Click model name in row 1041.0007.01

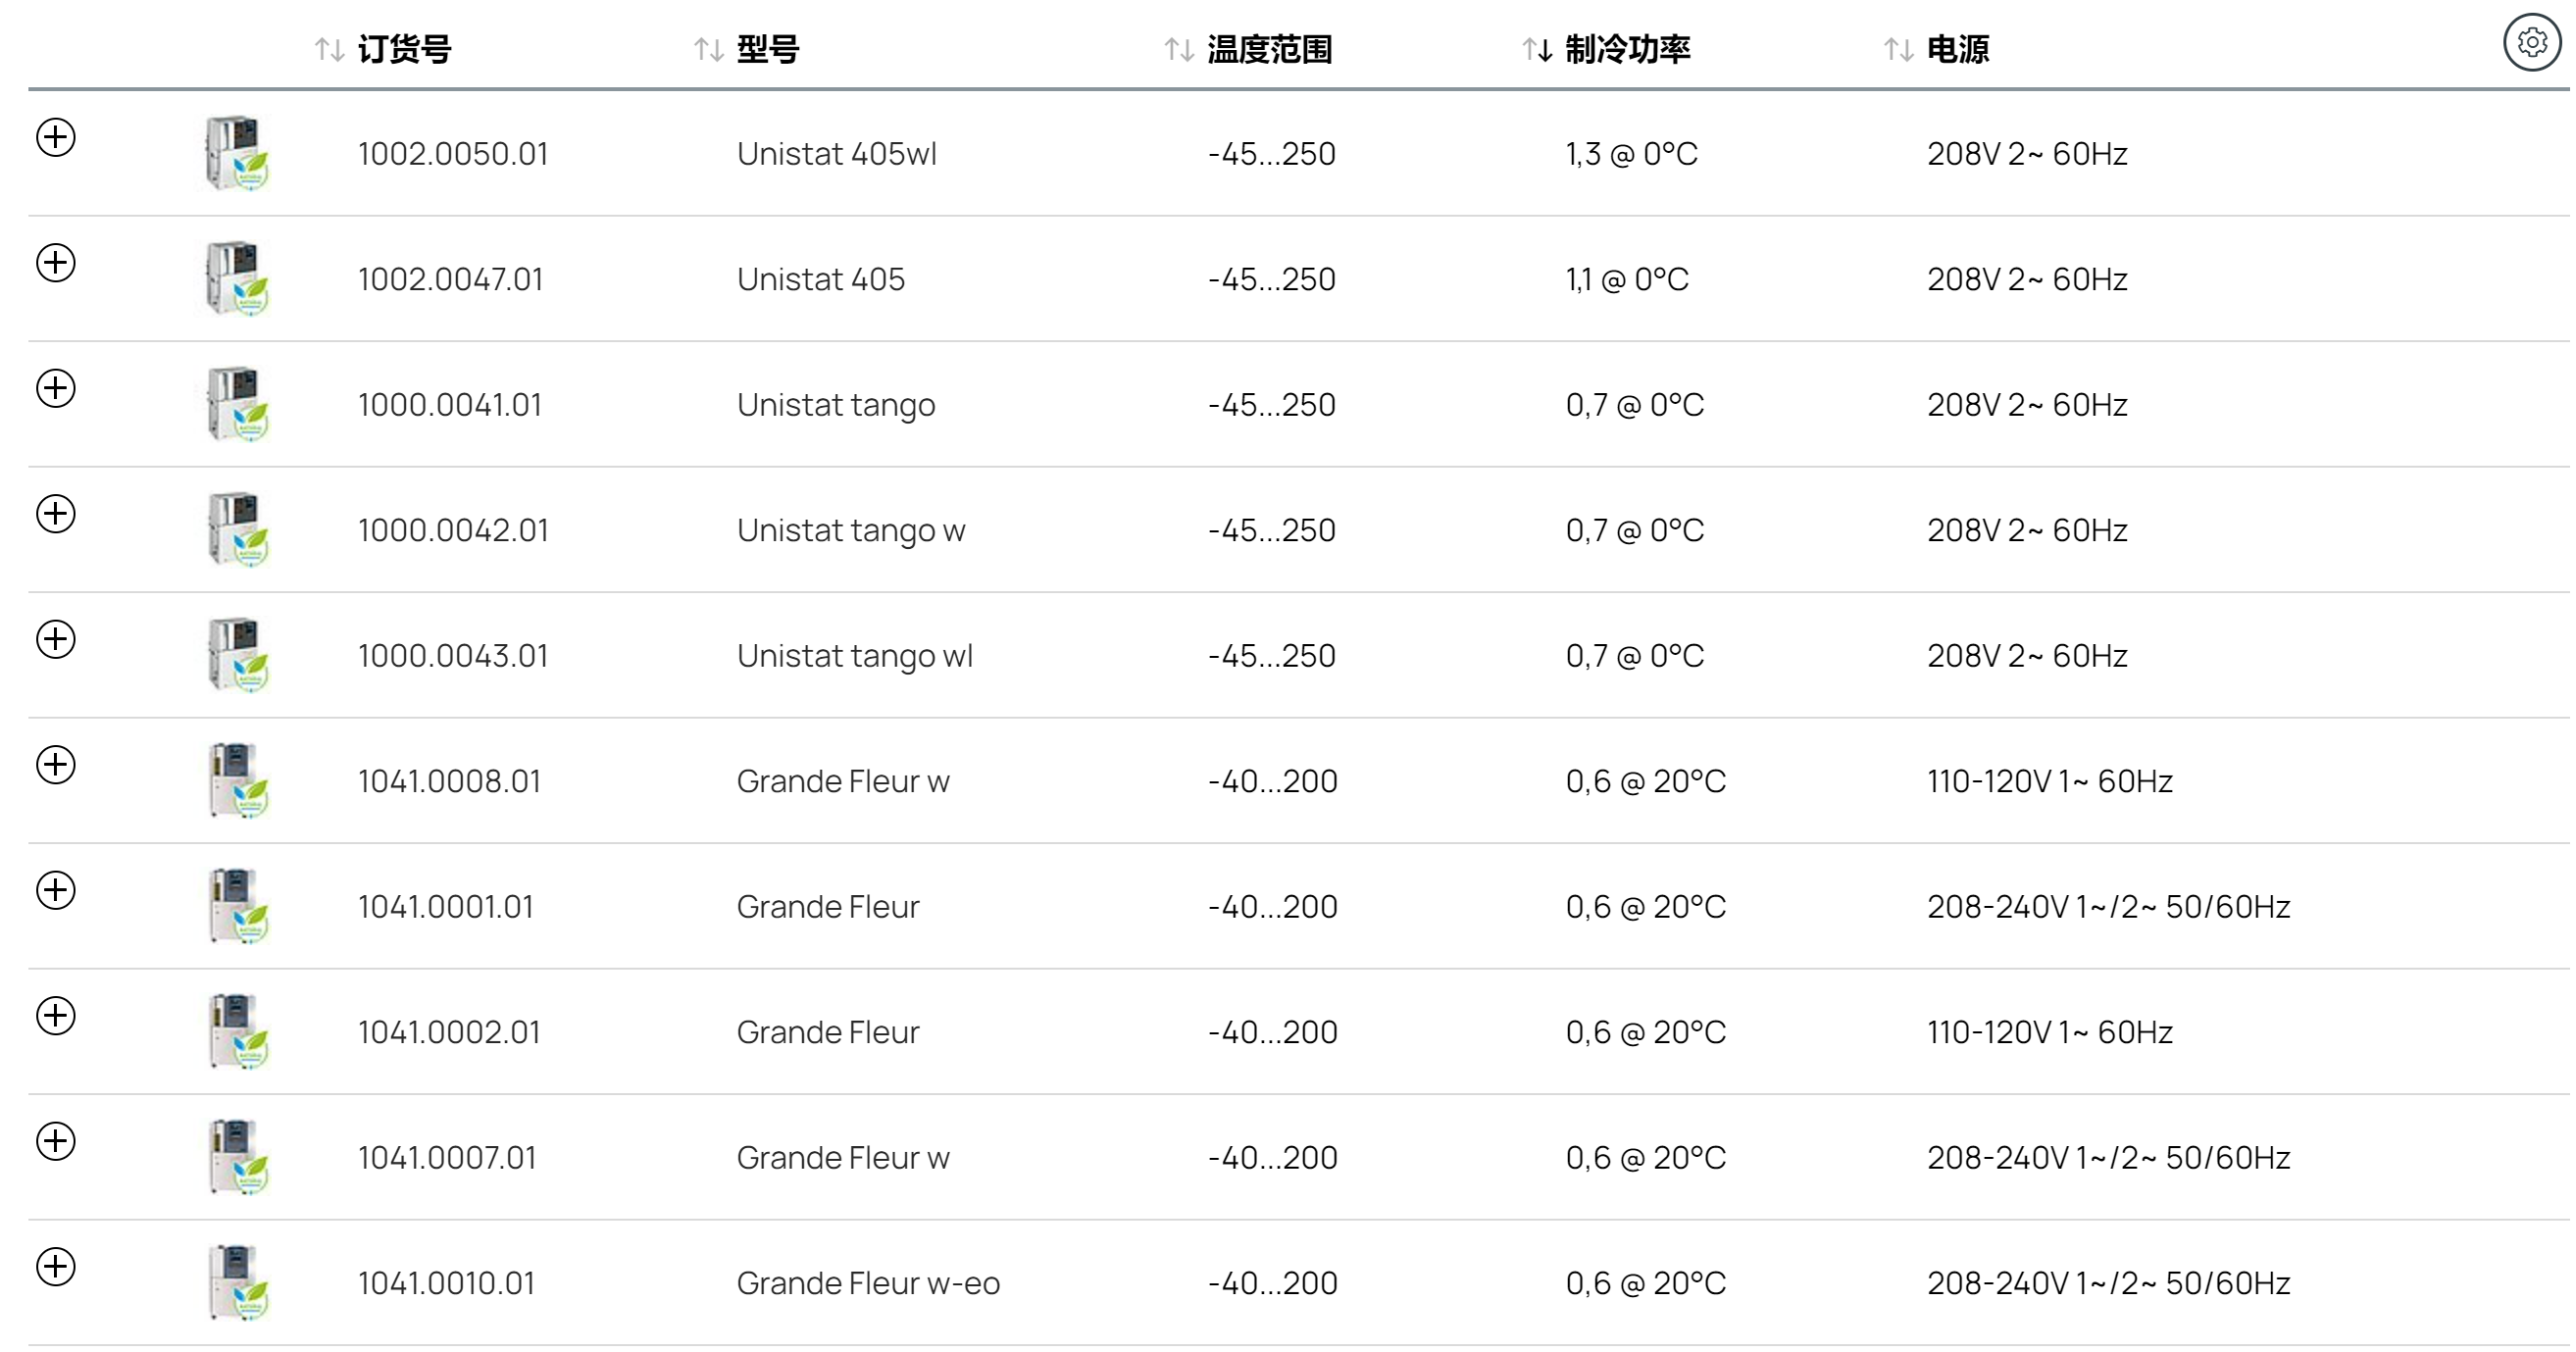pos(843,1157)
